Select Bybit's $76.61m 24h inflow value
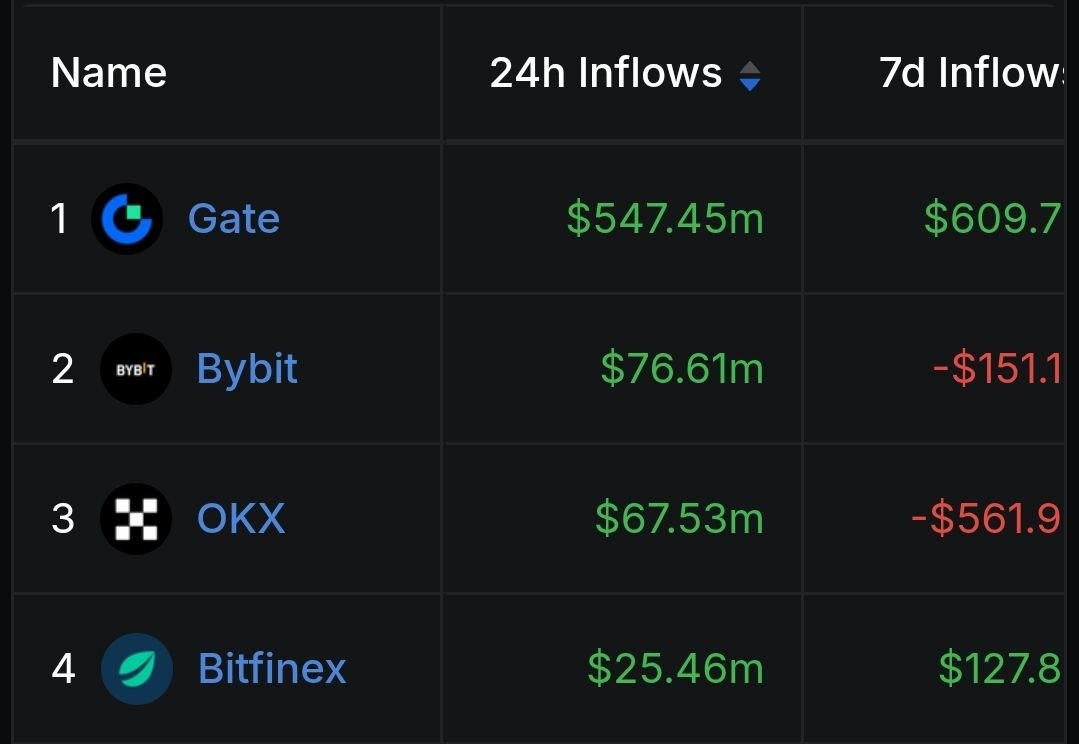Screen dimensions: 1079x744 coord(682,369)
